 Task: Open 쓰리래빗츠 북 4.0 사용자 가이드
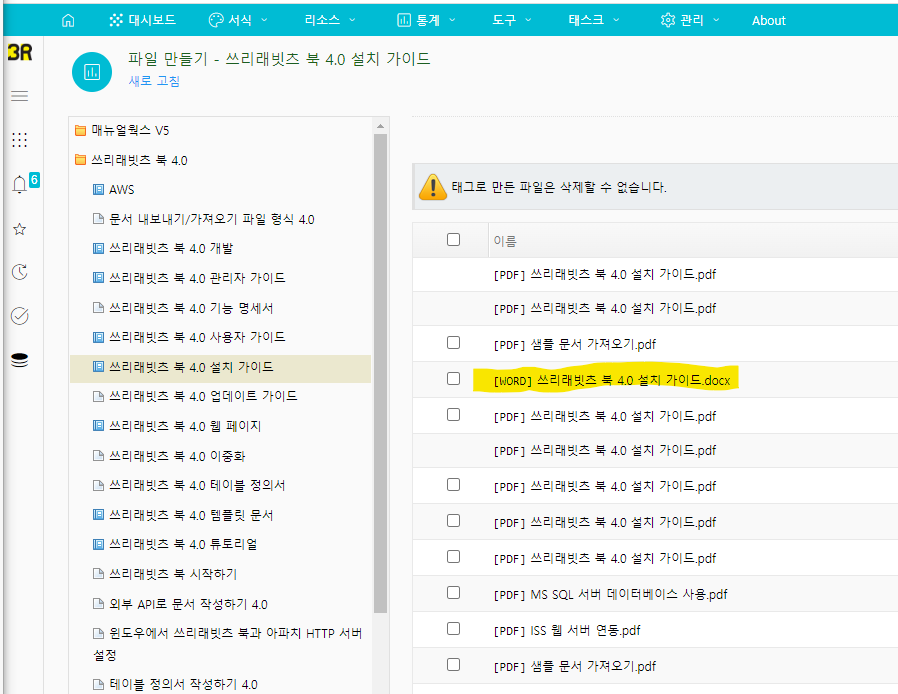point(197,337)
